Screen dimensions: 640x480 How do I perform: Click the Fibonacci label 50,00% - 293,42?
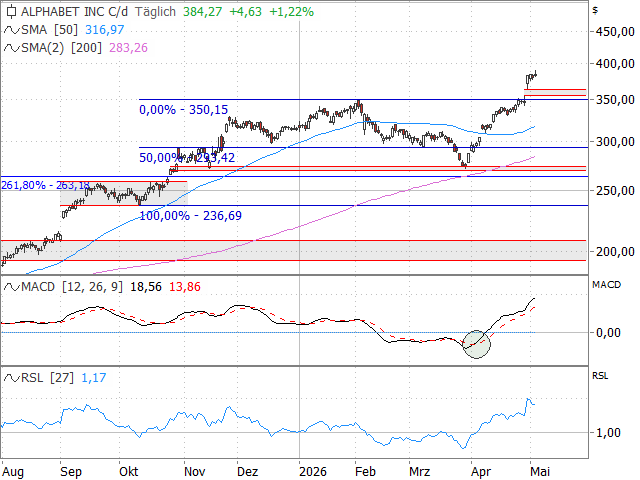pyautogui.click(x=187, y=158)
